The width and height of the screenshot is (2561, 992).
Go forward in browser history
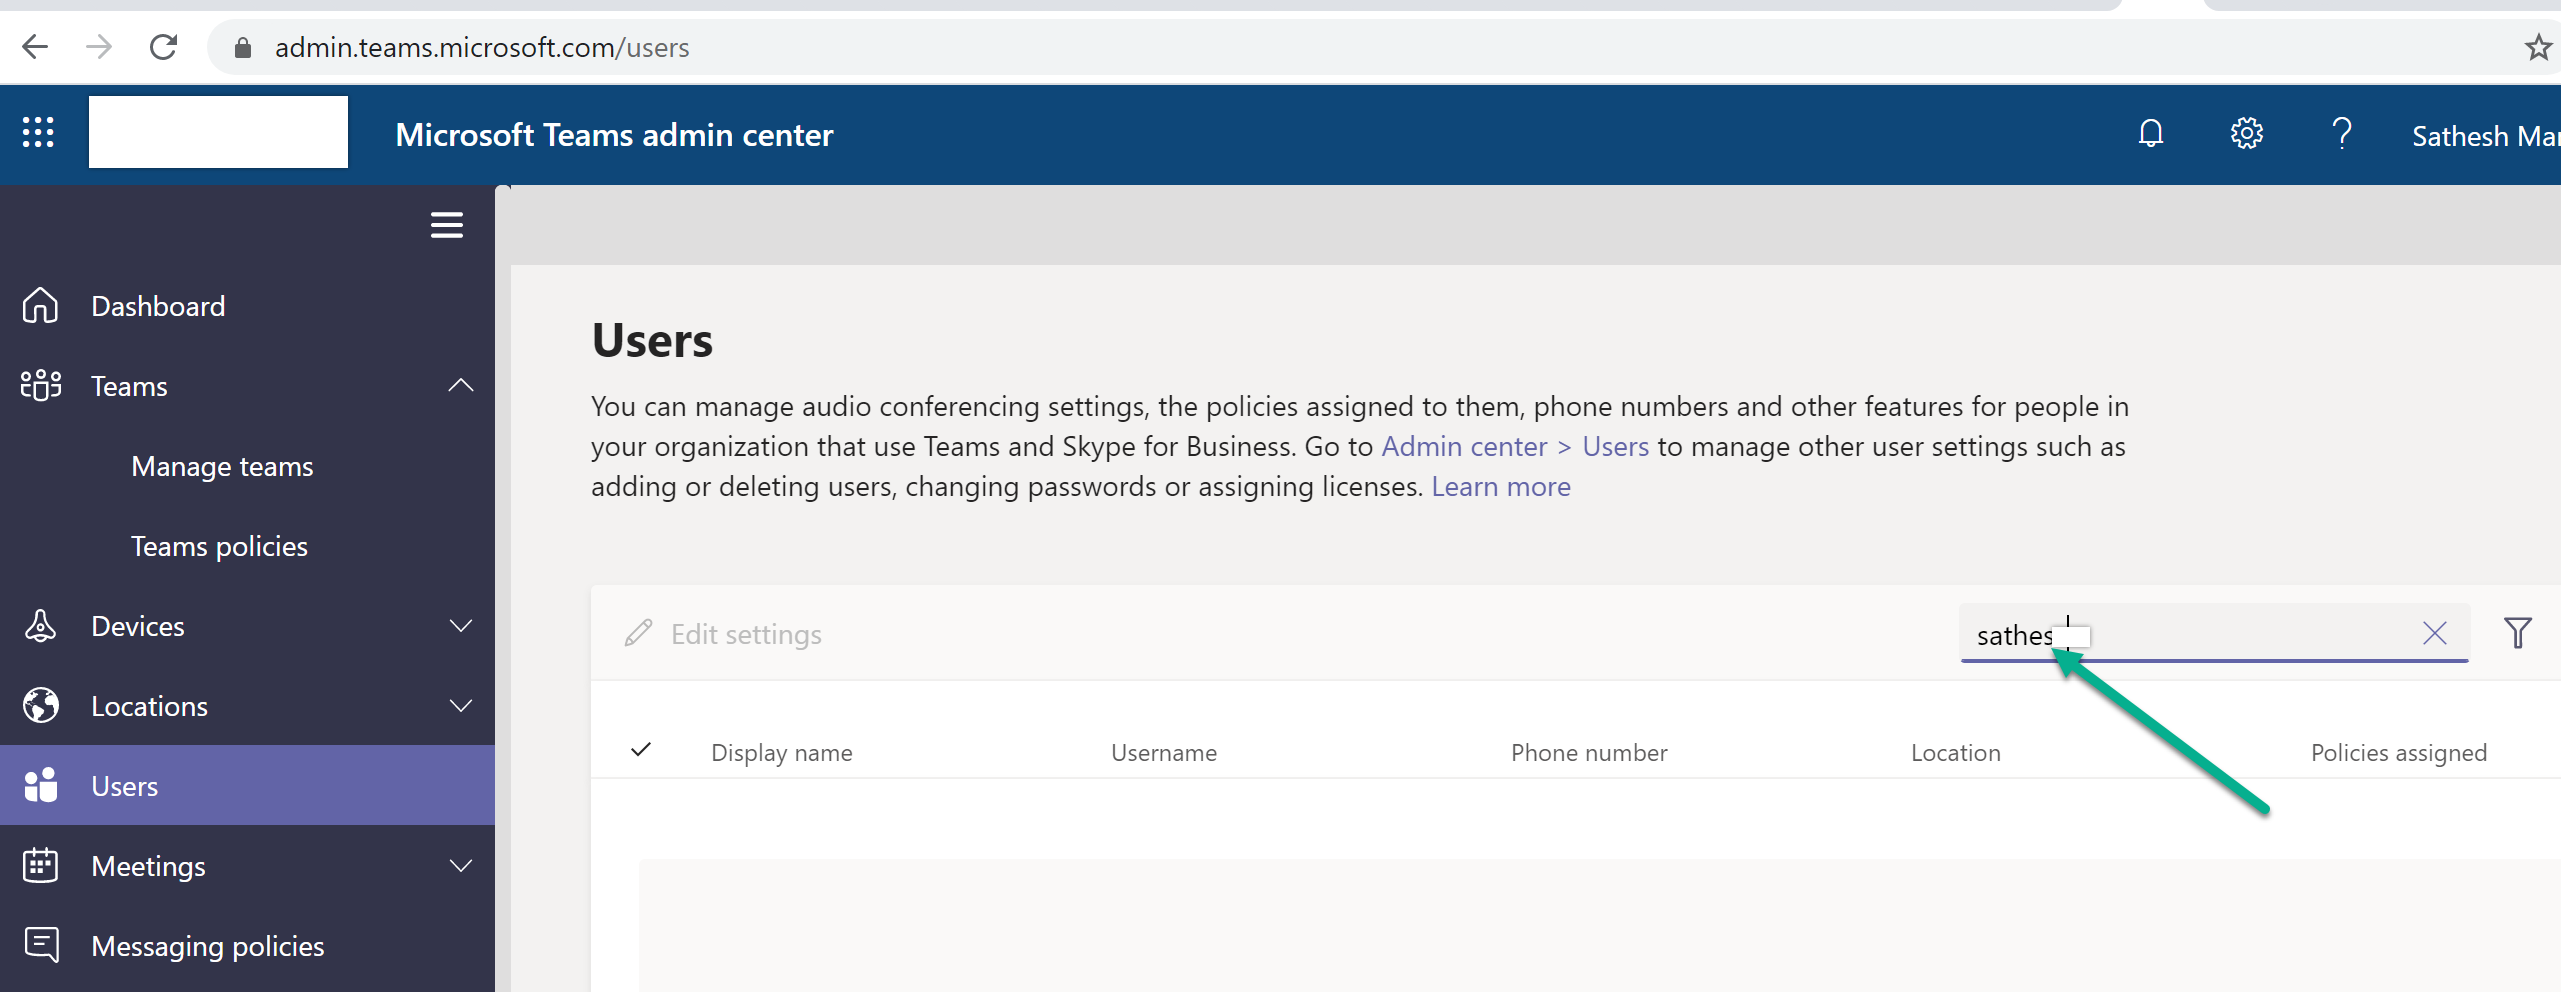(x=99, y=47)
